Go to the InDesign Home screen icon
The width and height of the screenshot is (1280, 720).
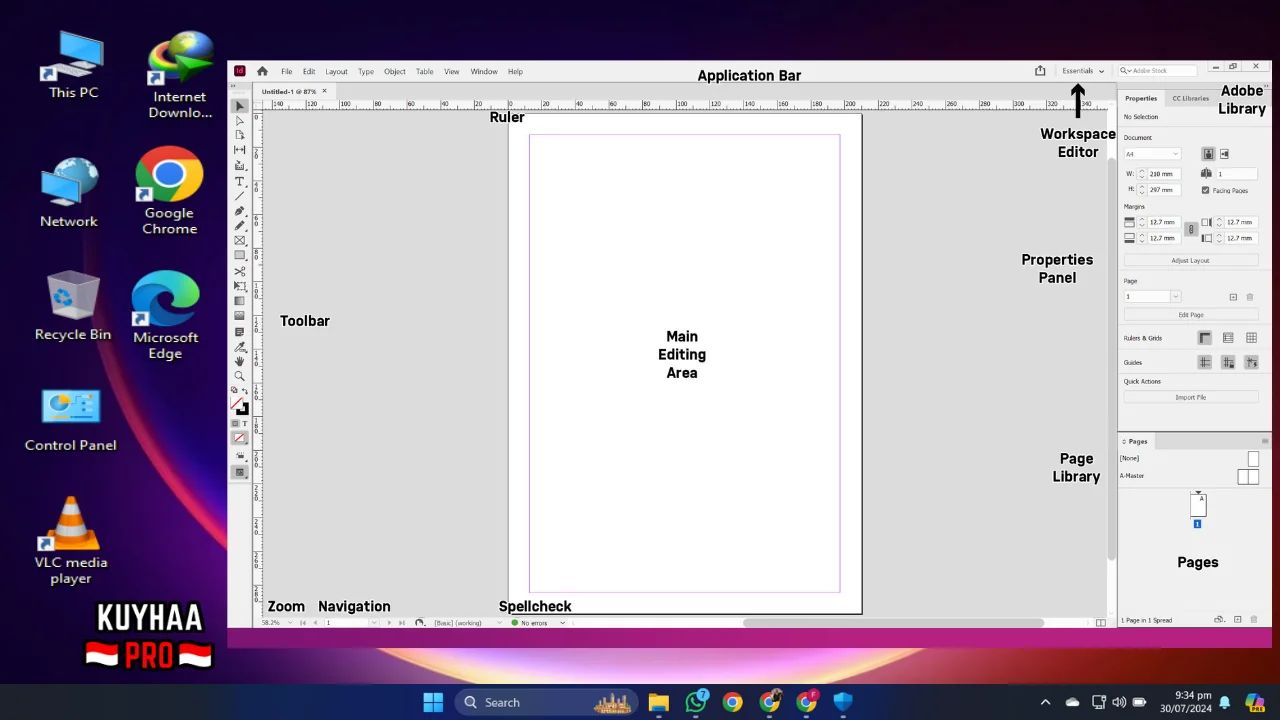(x=262, y=71)
